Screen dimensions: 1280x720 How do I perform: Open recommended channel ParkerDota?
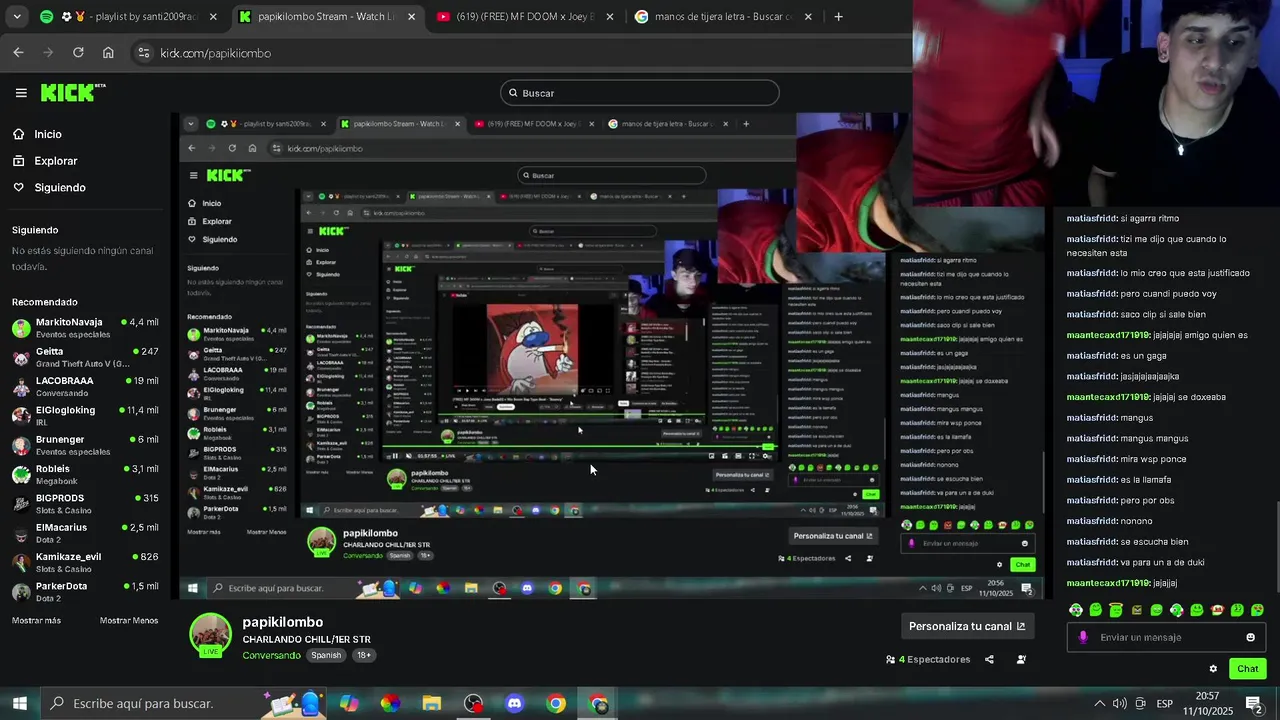pos(85,591)
